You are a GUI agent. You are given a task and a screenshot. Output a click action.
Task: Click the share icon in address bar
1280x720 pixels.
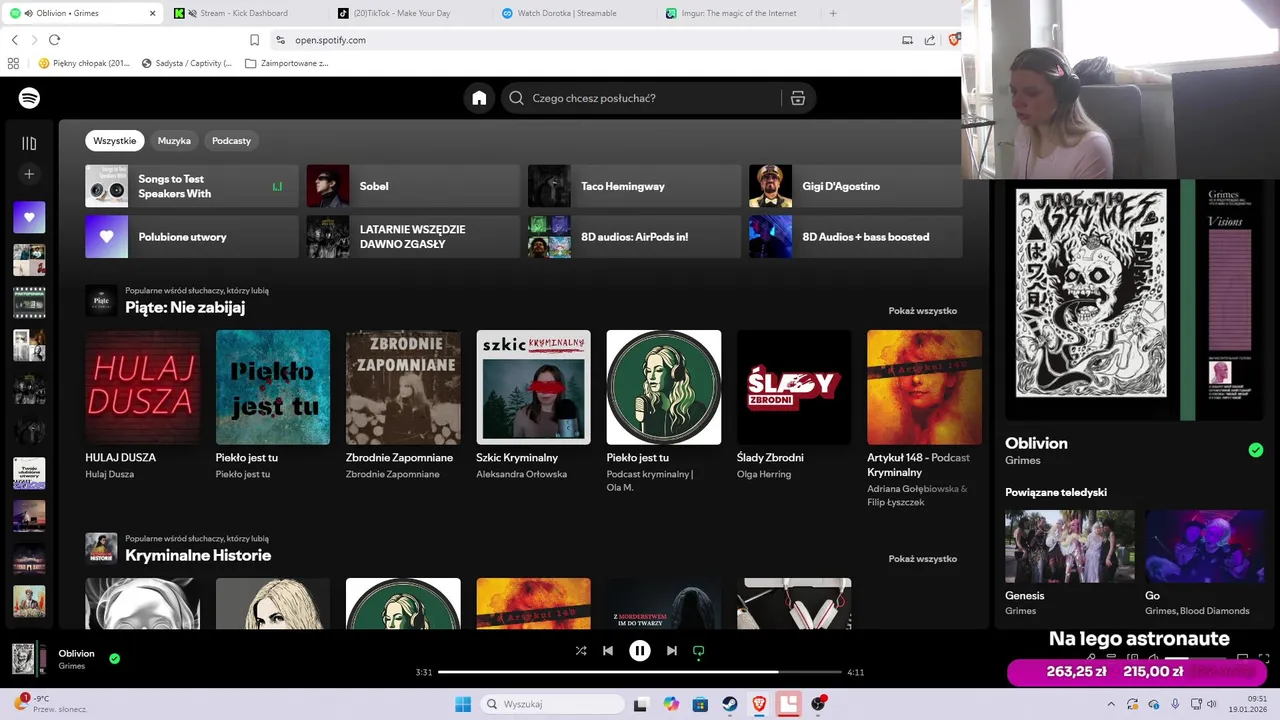(x=930, y=40)
